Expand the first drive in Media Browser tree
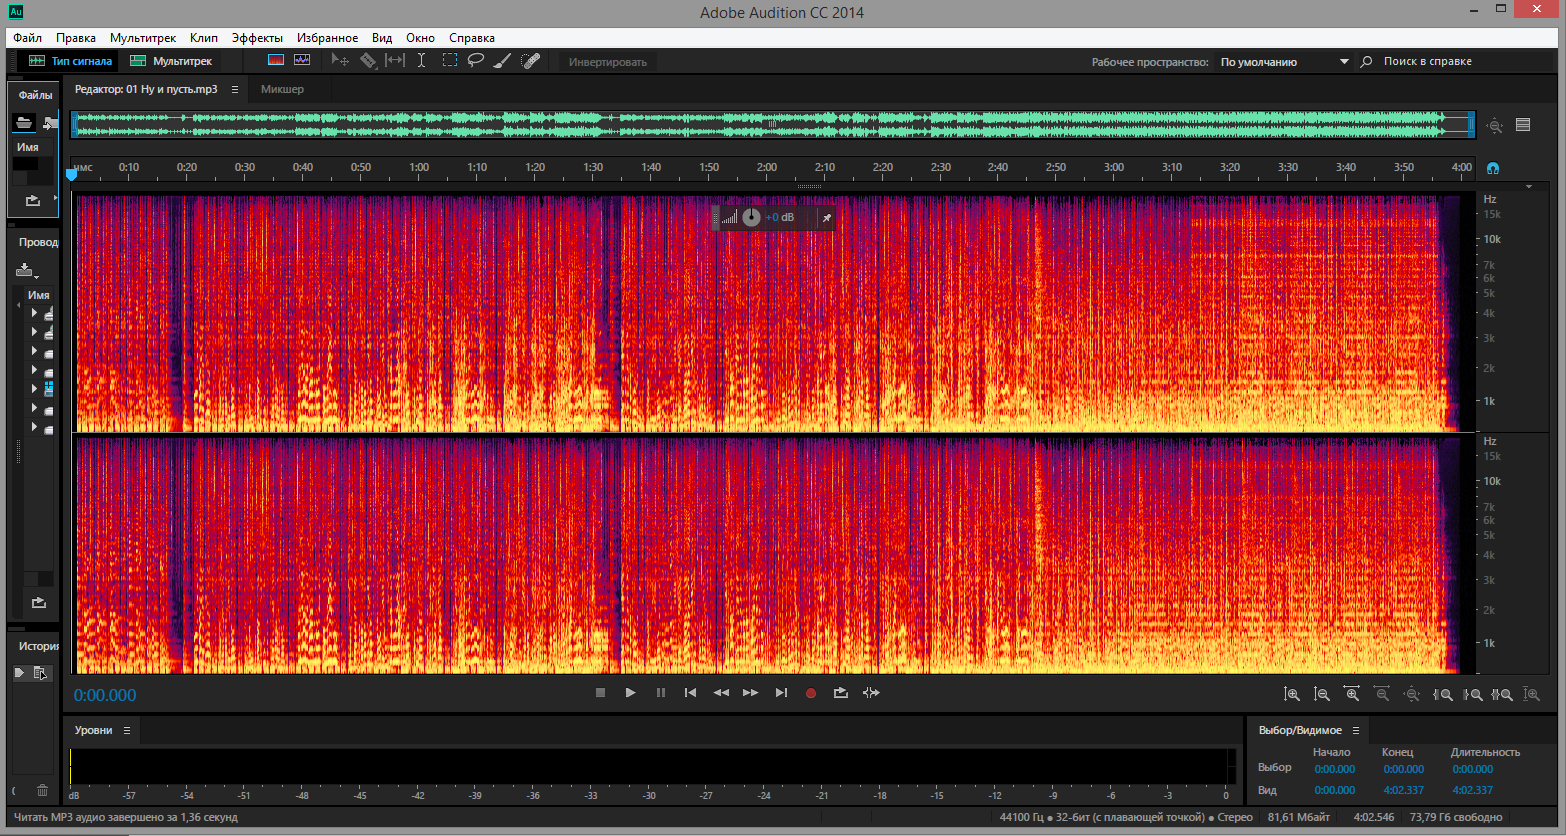This screenshot has width=1566, height=836. click(34, 313)
